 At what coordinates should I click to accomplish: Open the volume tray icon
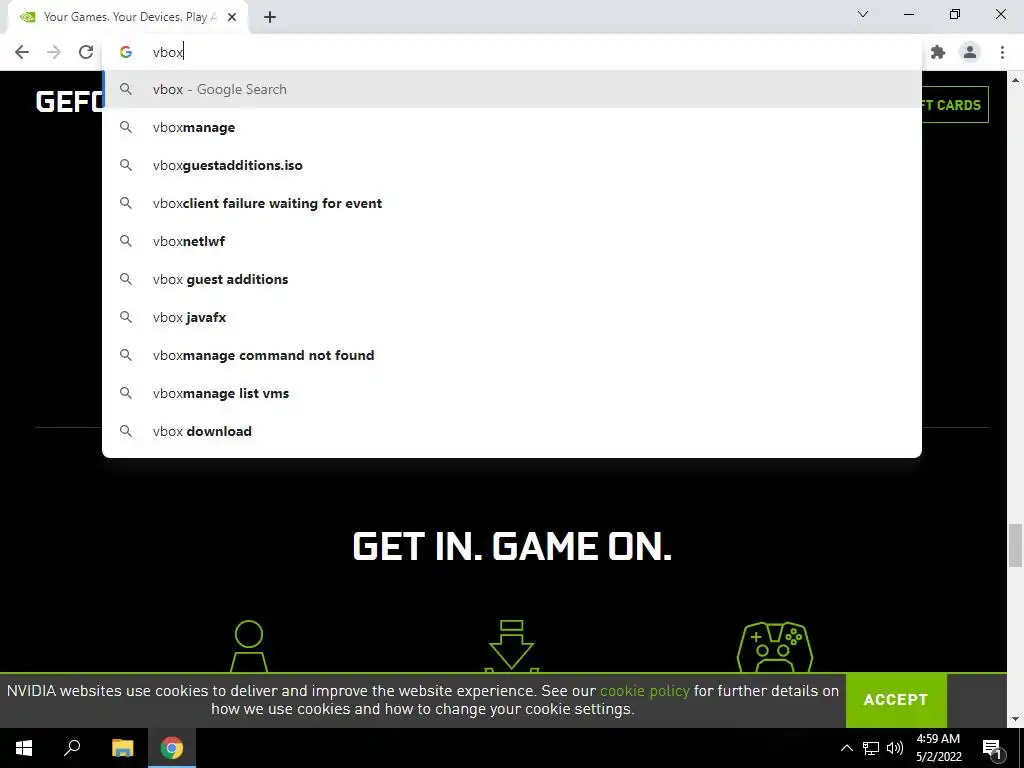coord(895,748)
